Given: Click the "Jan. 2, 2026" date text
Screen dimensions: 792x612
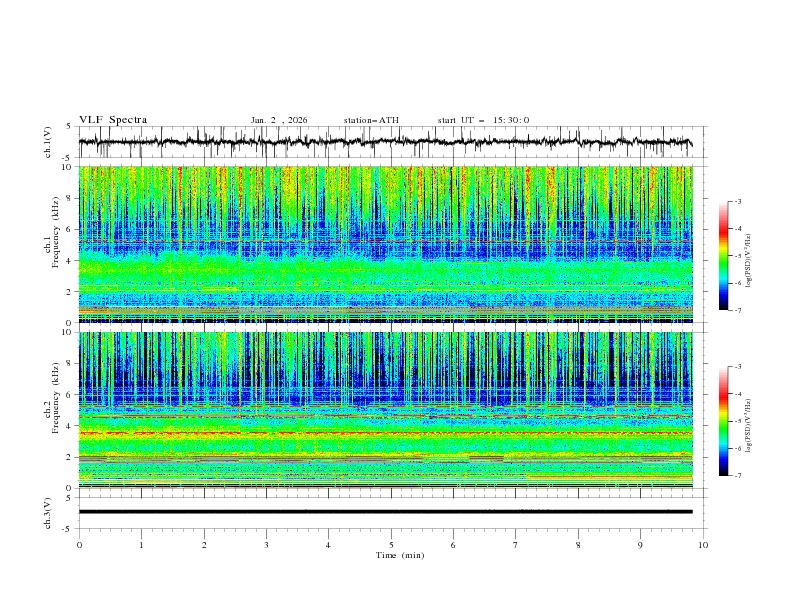Looking at the screenshot, I should 279,120.
